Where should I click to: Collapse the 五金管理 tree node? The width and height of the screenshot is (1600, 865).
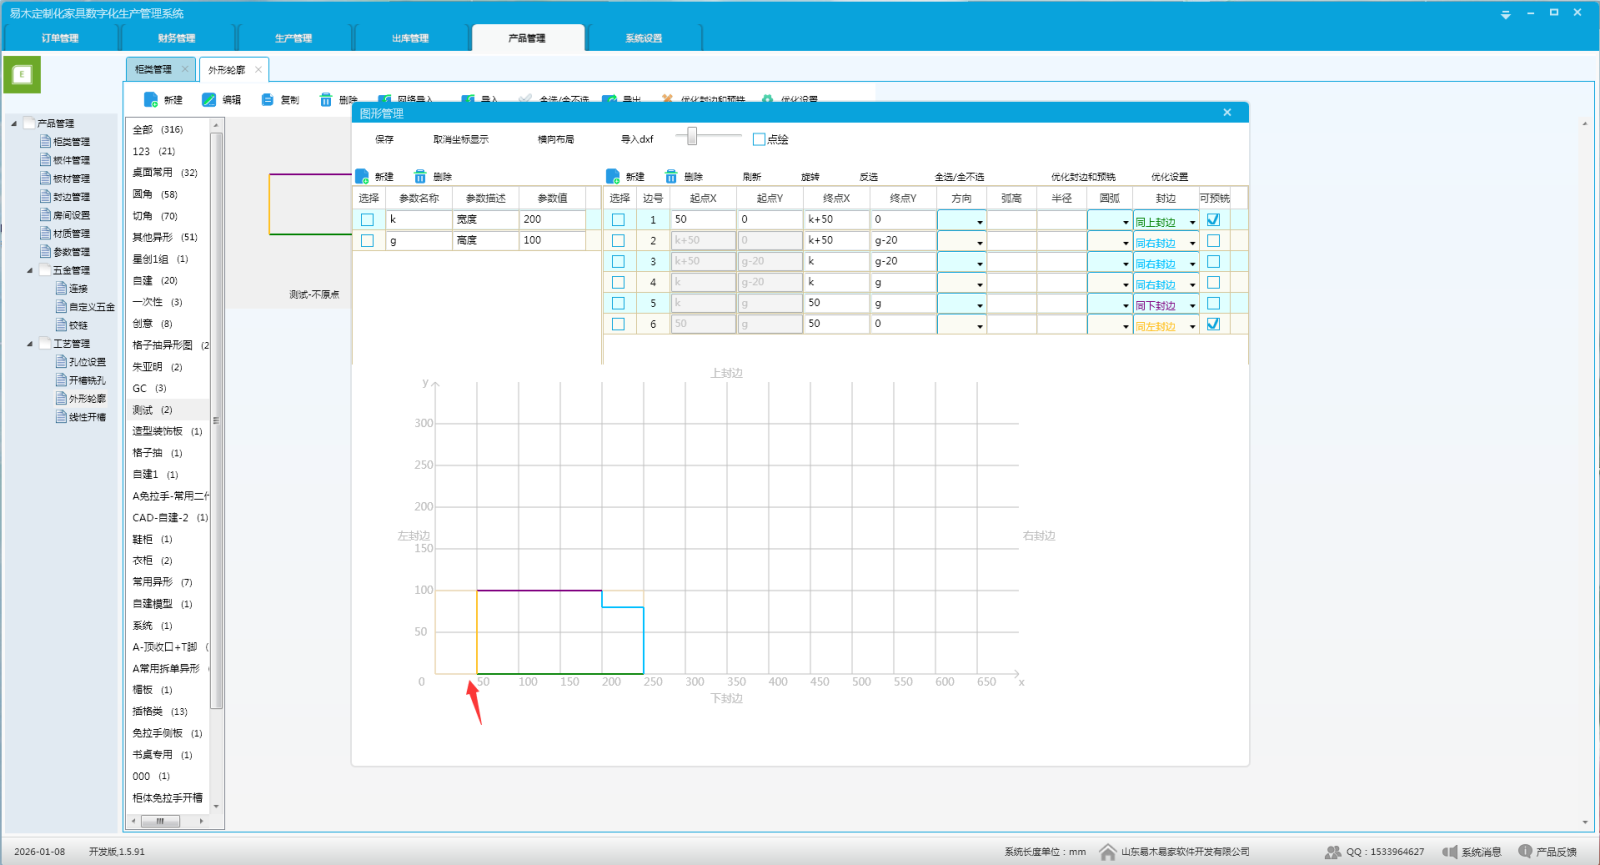[x=30, y=270]
